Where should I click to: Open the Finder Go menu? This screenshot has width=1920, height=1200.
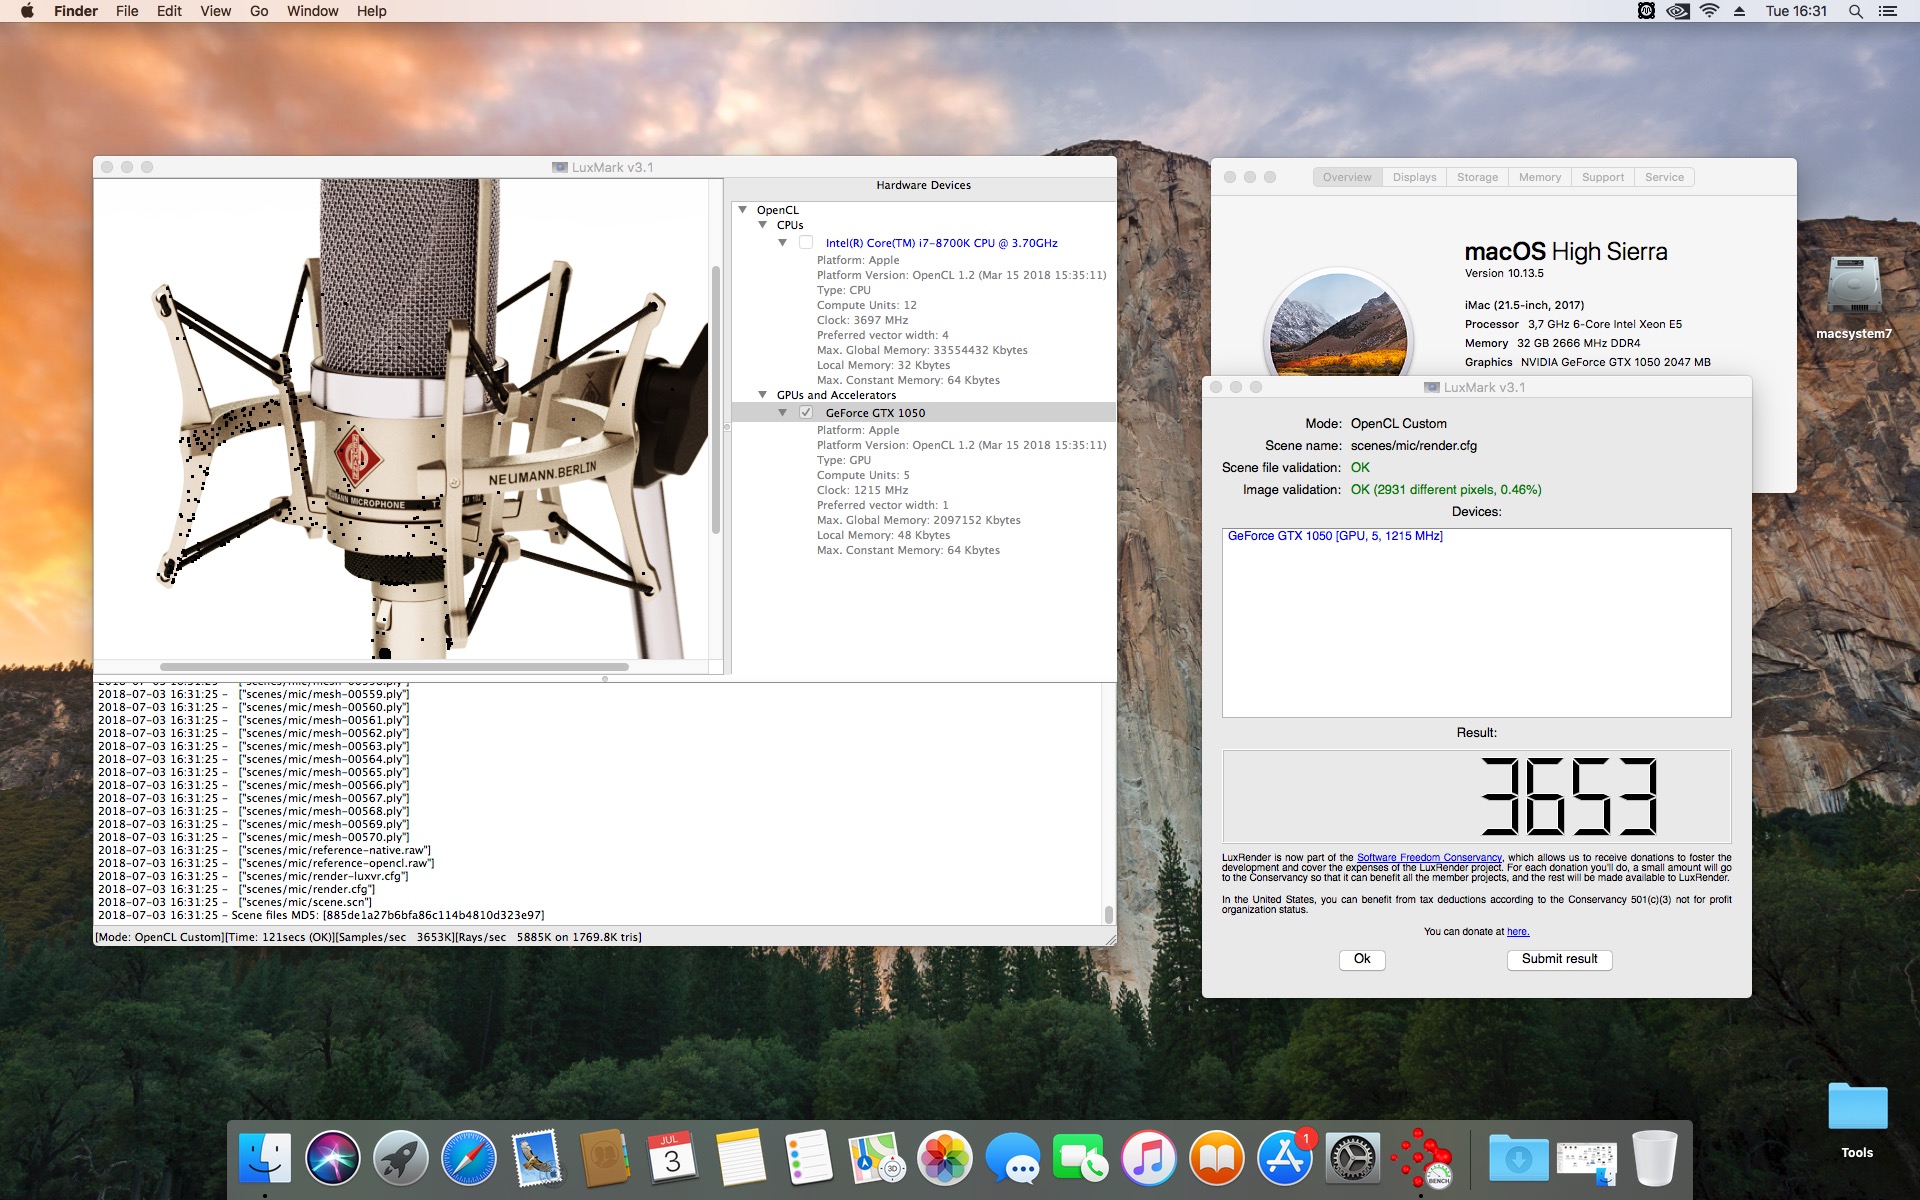point(259,11)
